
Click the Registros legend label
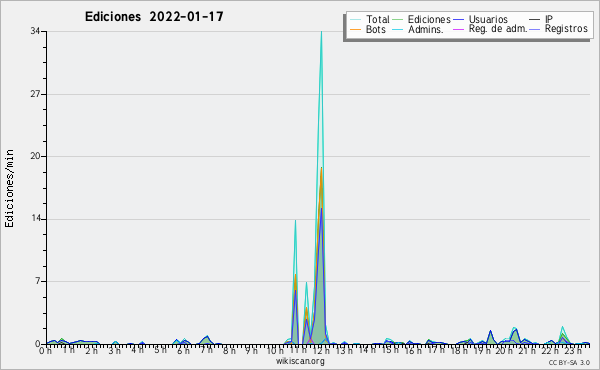[x=566, y=29]
